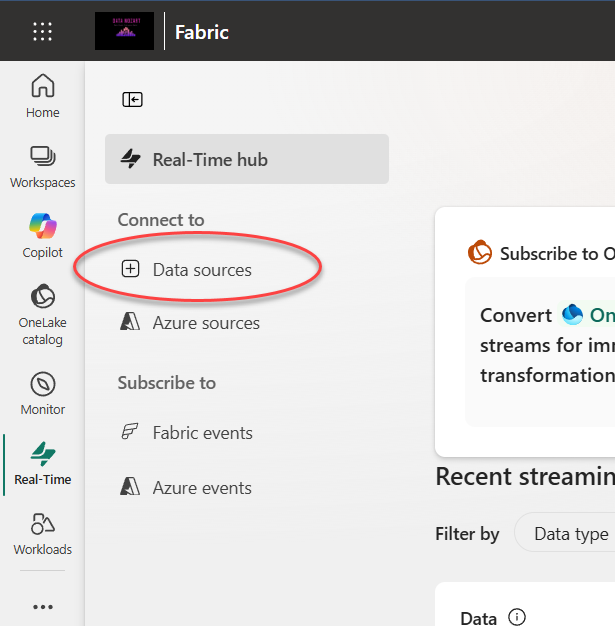615x626 pixels.
Task: Open the Monitor hub icon
Action: 42,394
